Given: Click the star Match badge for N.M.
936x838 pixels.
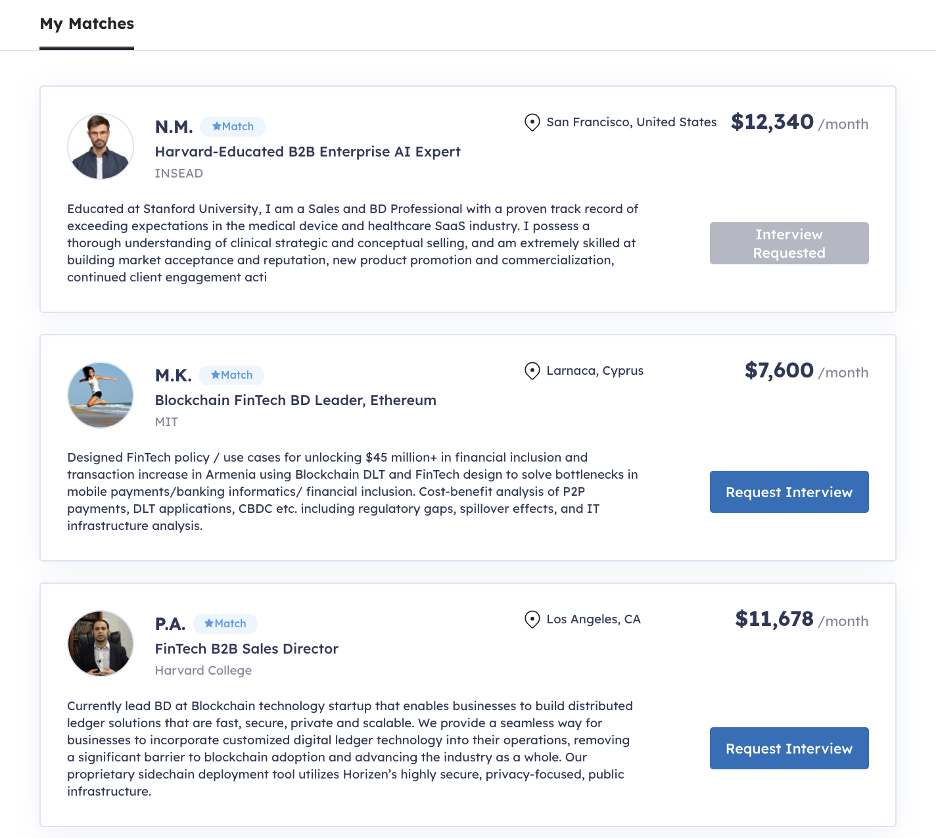Looking at the screenshot, I should click(x=233, y=127).
